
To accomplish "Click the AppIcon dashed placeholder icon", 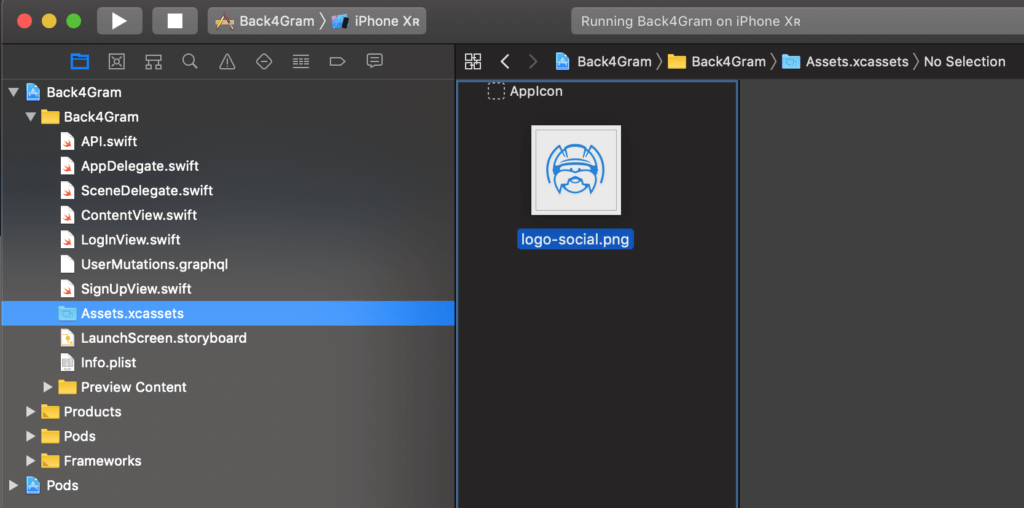I will point(496,91).
